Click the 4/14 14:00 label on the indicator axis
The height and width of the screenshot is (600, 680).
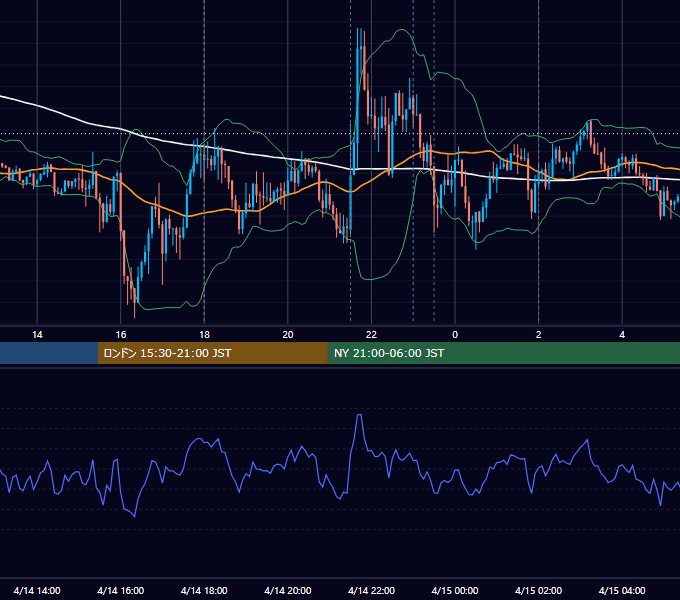pos(37,590)
